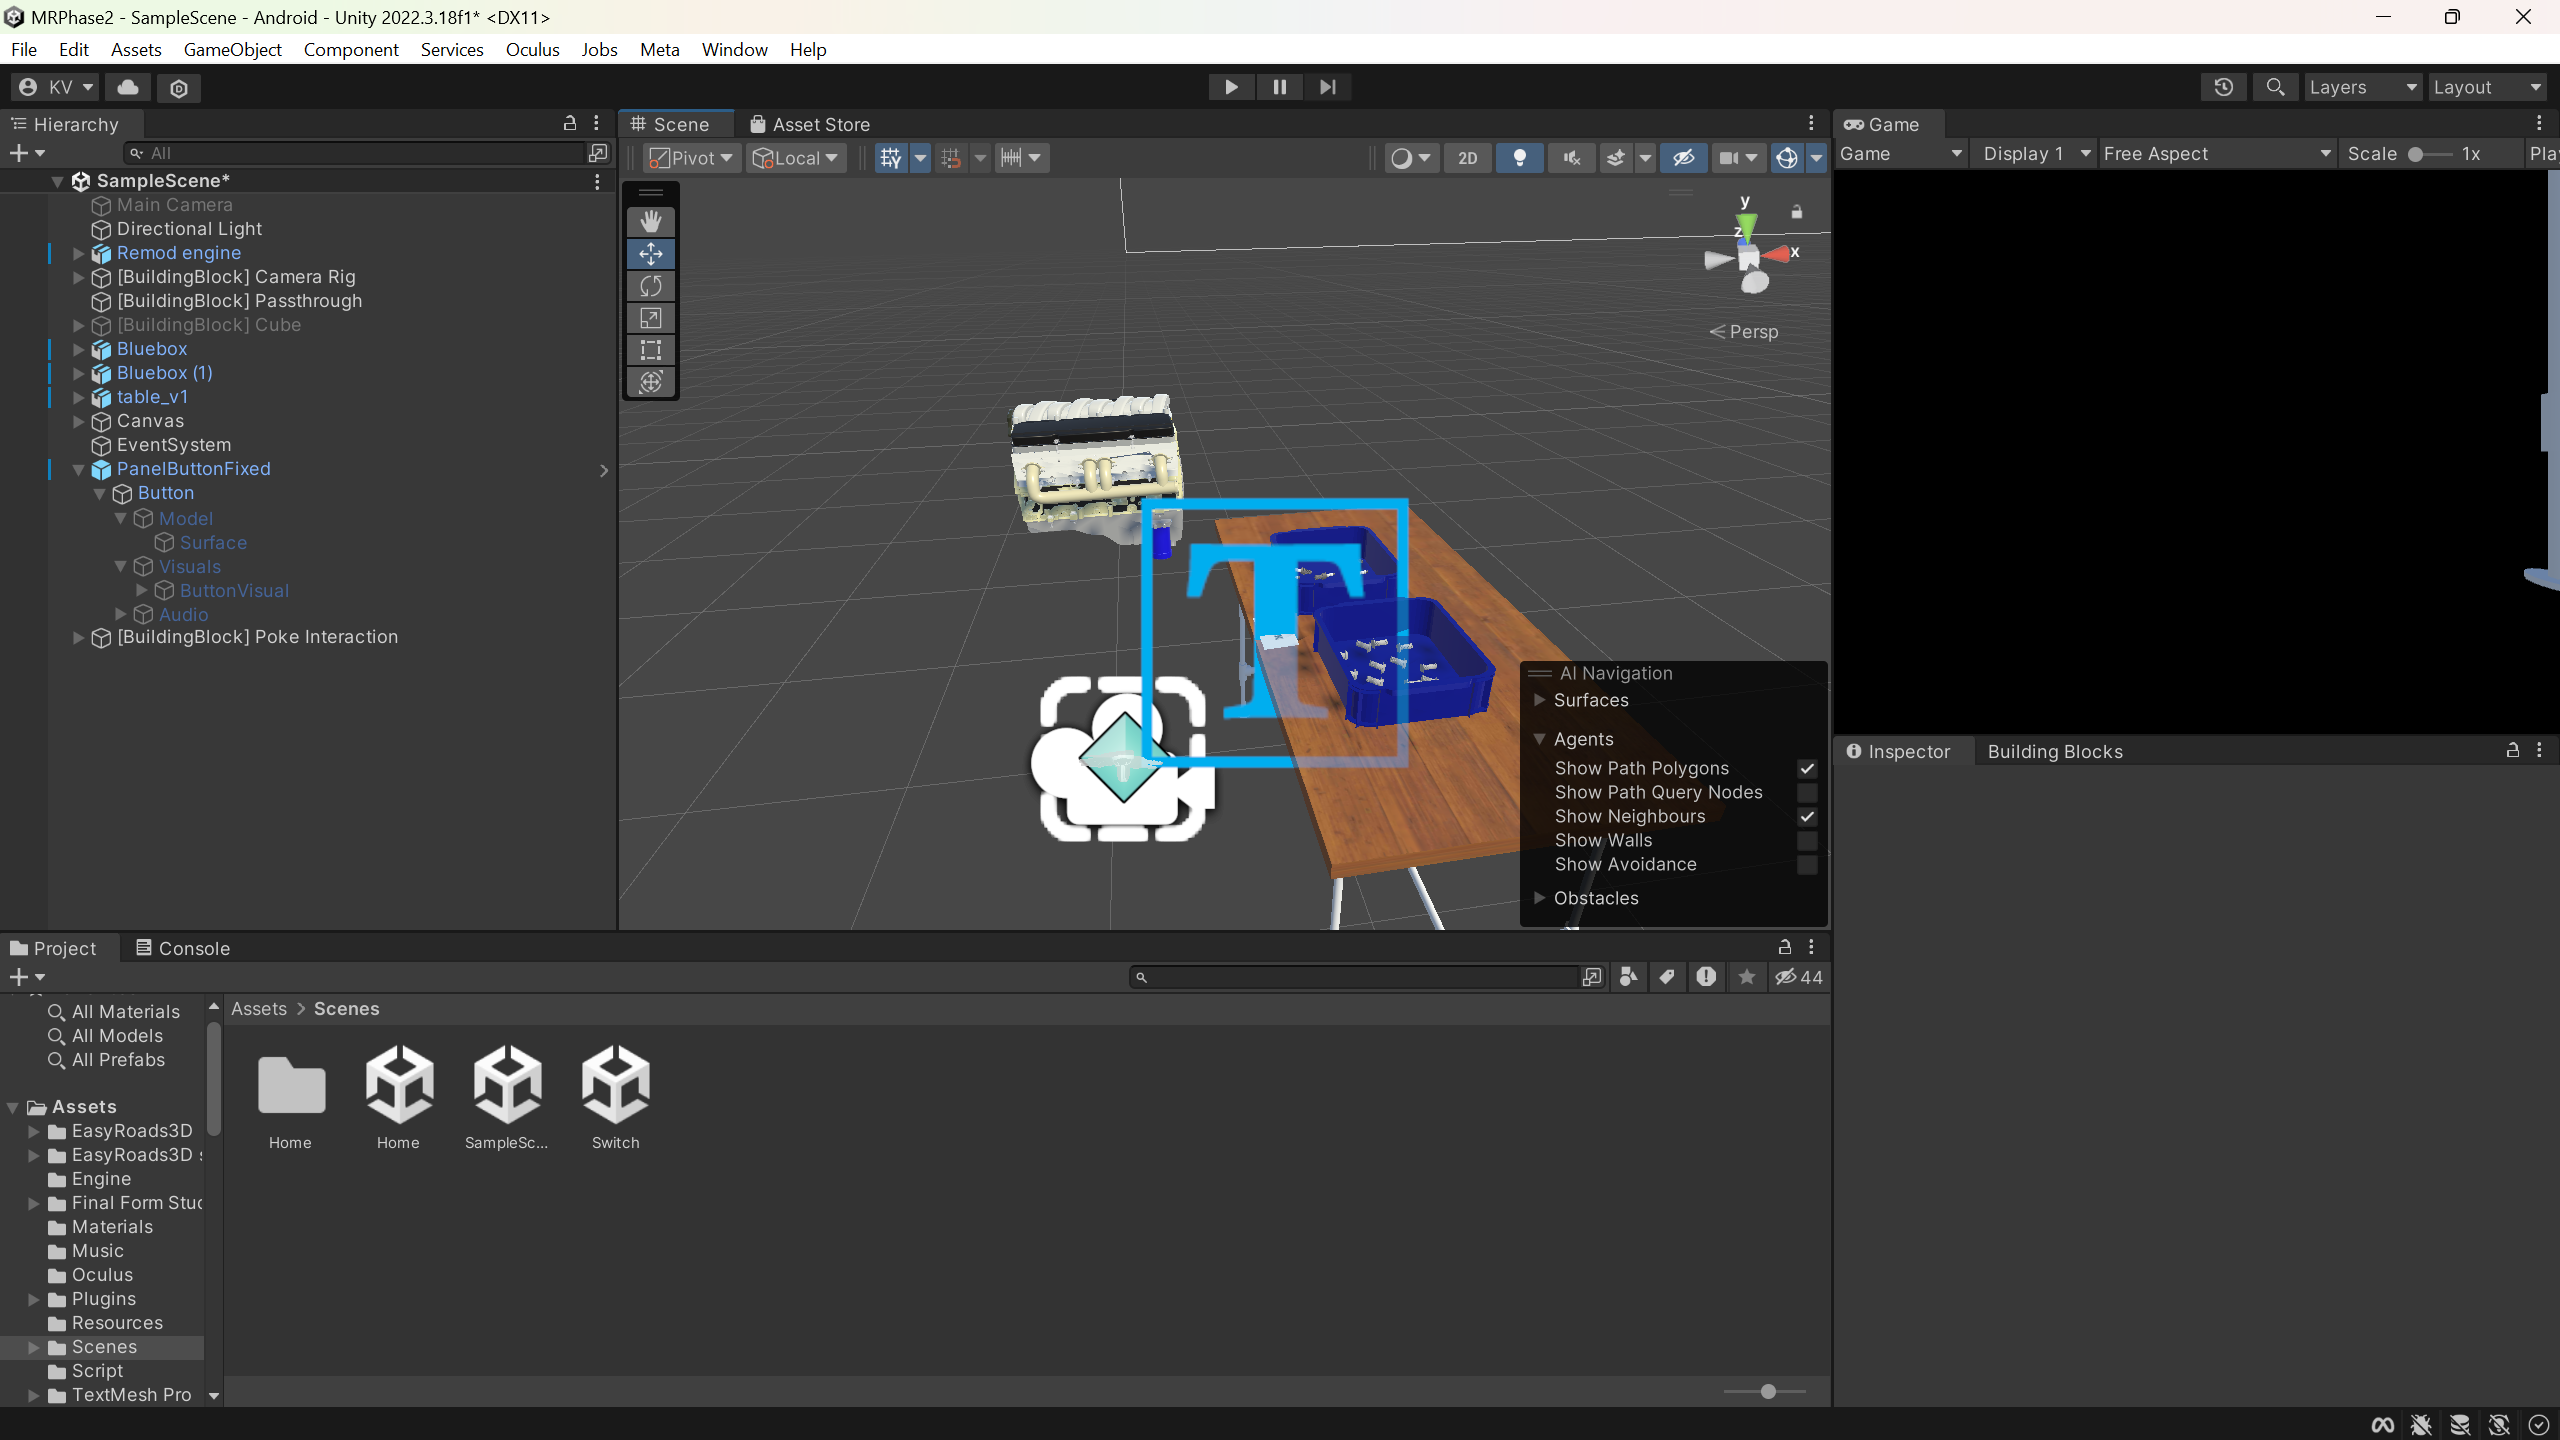The height and width of the screenshot is (1440, 2560).
Task: Select the Scale tool
Action: click(651, 318)
